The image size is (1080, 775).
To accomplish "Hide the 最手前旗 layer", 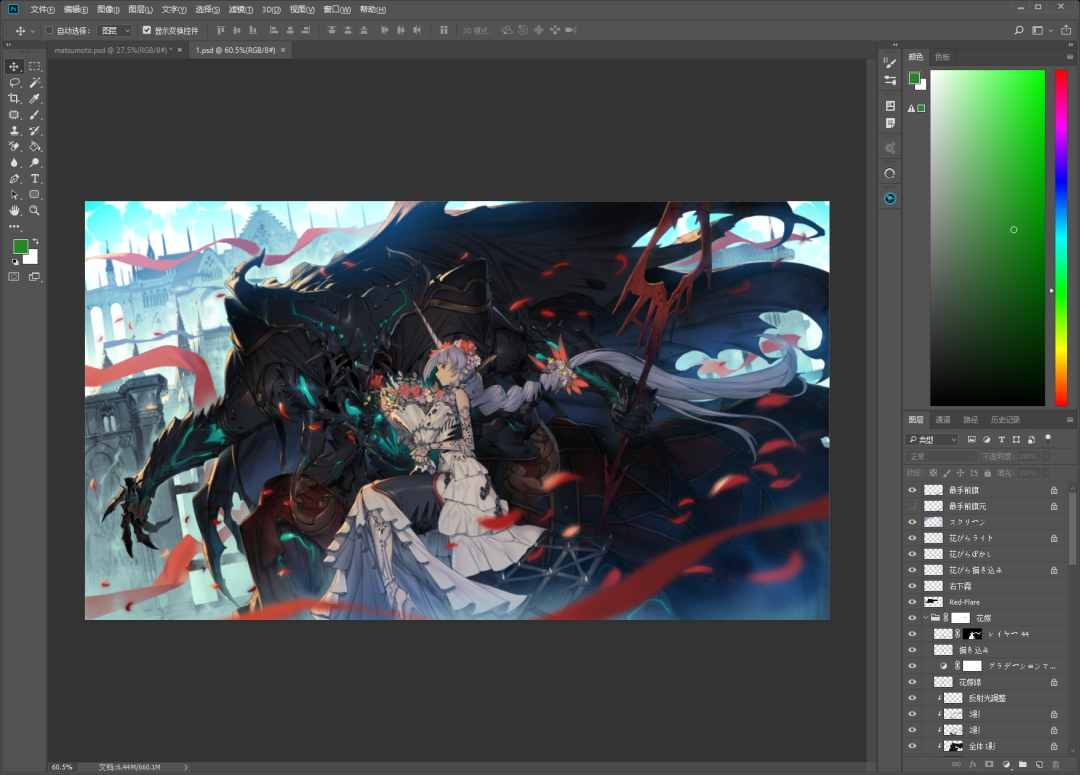I will pyautogui.click(x=912, y=490).
